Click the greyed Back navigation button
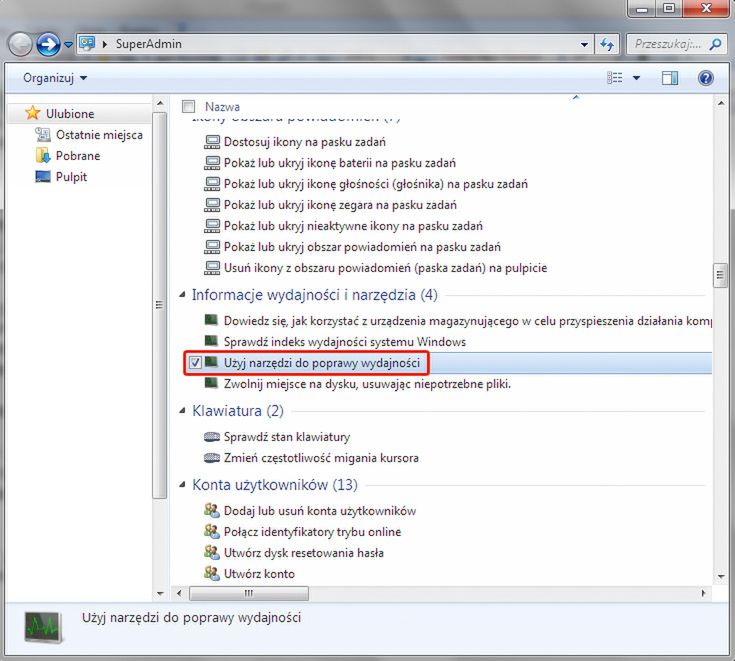This screenshot has height=661, width=735. [x=20, y=45]
